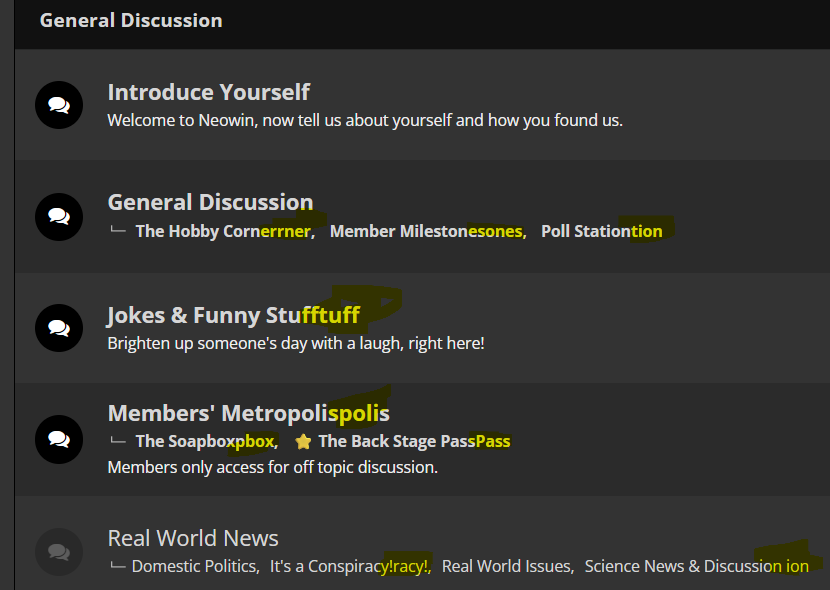Click 'Members only access for off topic' text
The width and height of the screenshot is (830, 590).
(x=273, y=467)
